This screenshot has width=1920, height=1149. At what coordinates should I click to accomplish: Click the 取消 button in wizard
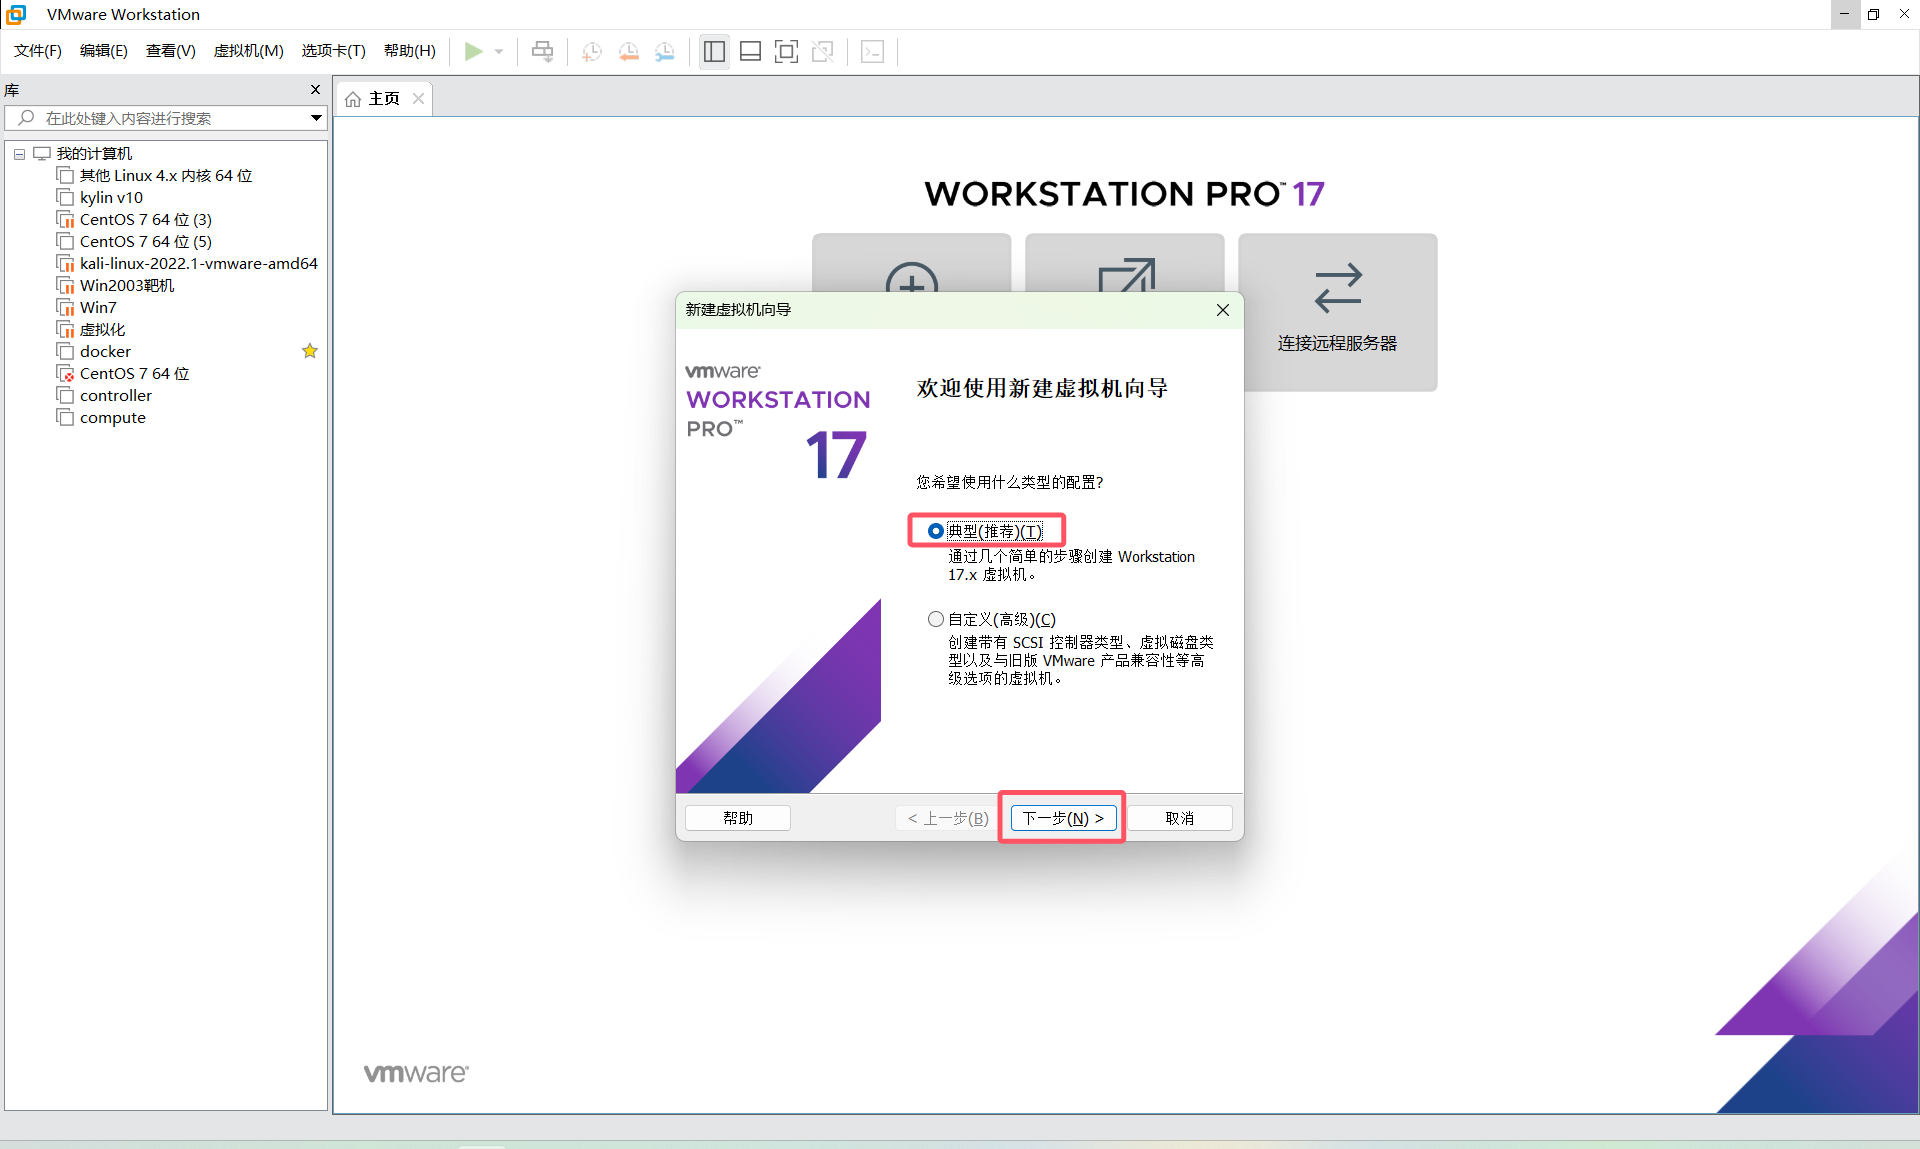tap(1179, 818)
